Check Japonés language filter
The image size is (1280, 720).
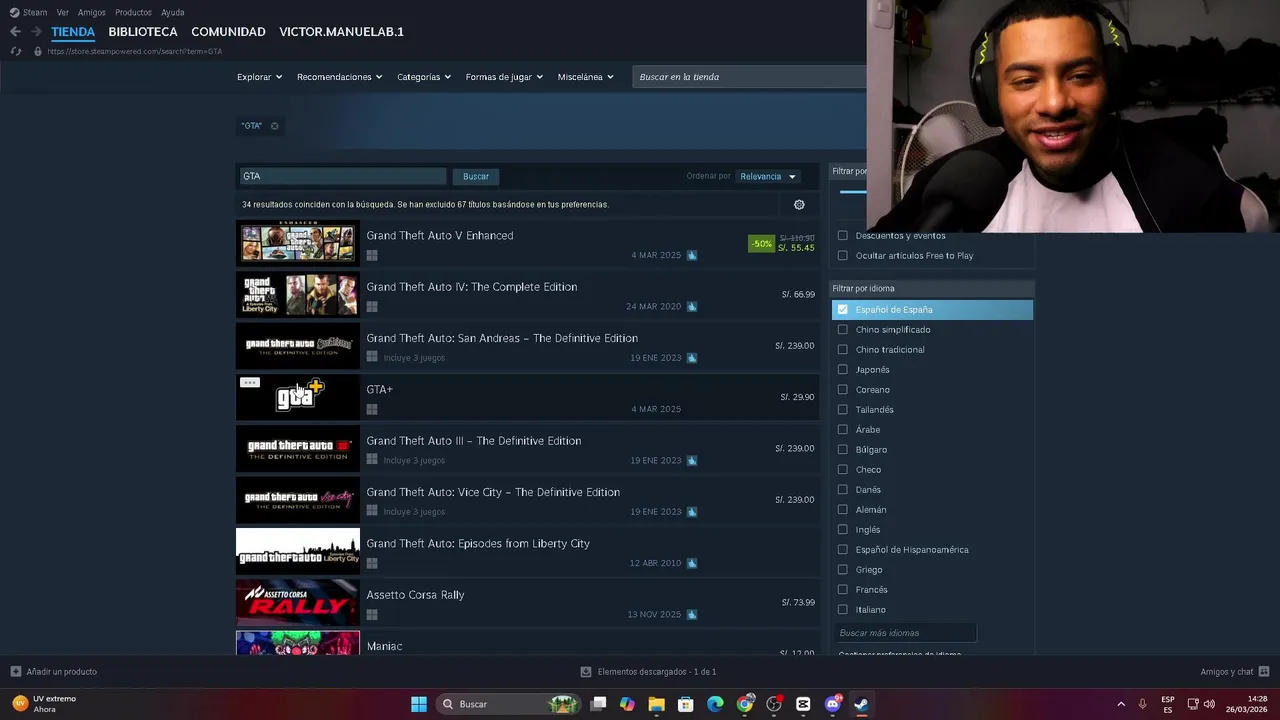(843, 370)
